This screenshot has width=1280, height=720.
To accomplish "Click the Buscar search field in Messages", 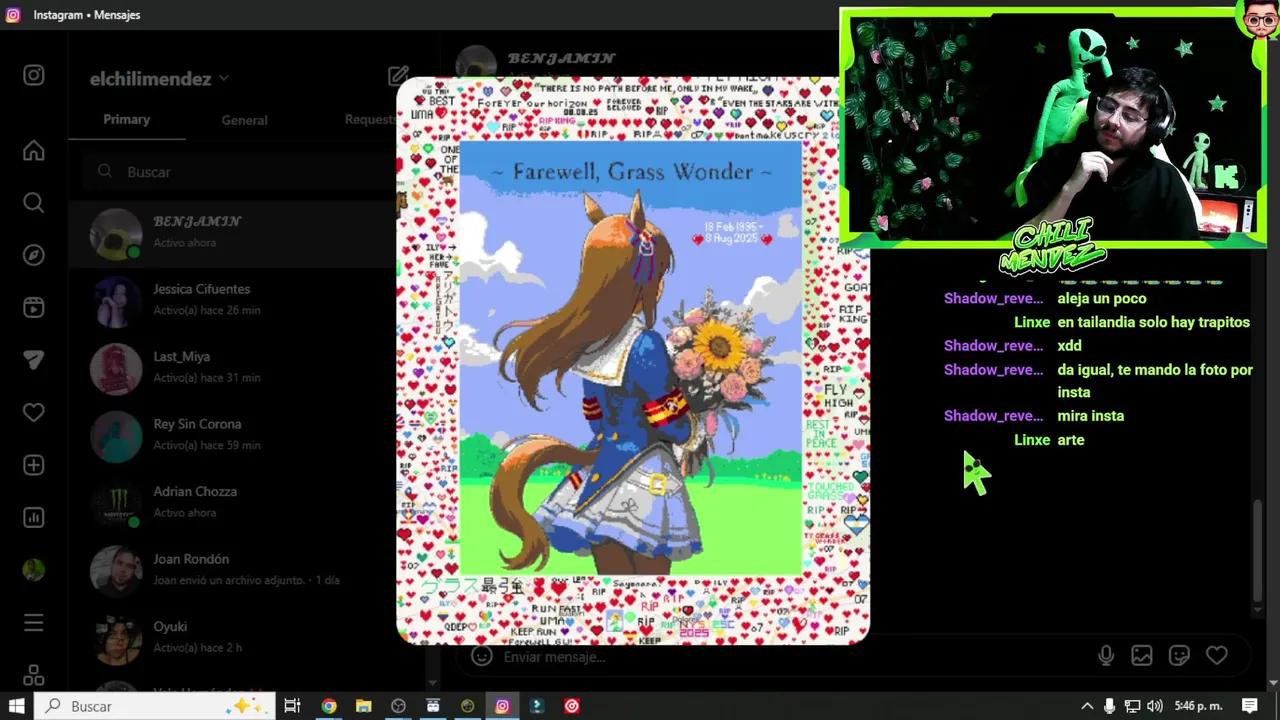I will point(240,172).
